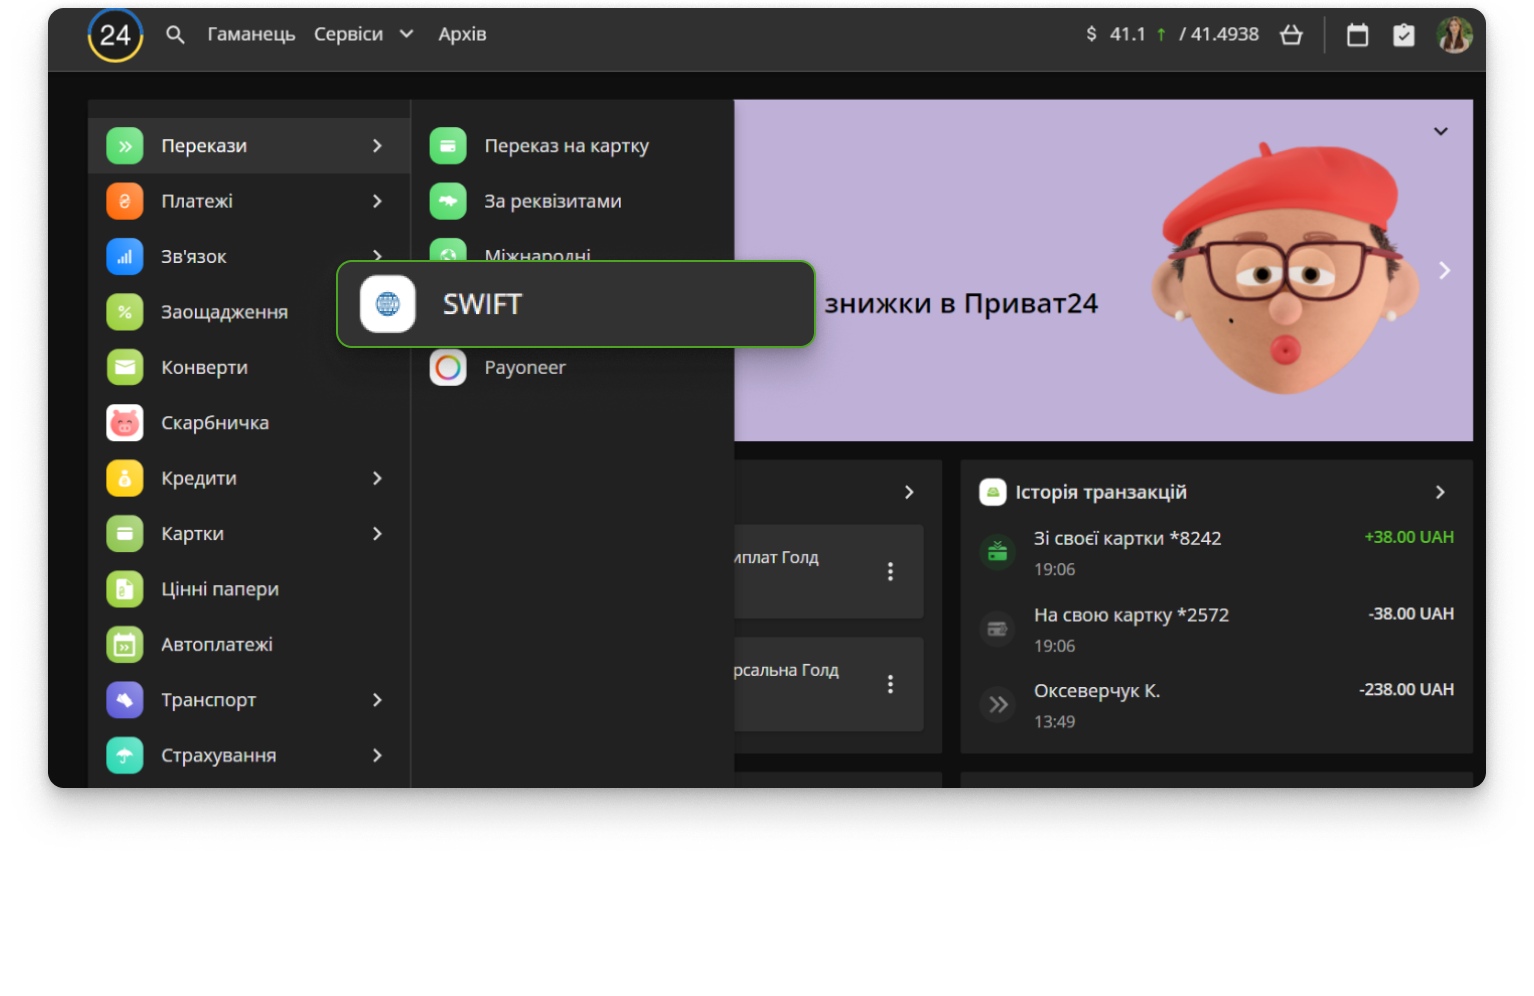Show next promo banner slide
This screenshot has height=996, width=1534.
coord(1444,270)
